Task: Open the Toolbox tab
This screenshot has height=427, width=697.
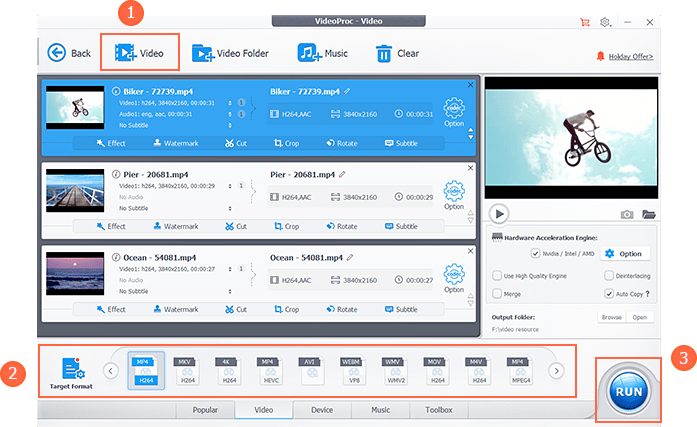Action: [x=438, y=410]
